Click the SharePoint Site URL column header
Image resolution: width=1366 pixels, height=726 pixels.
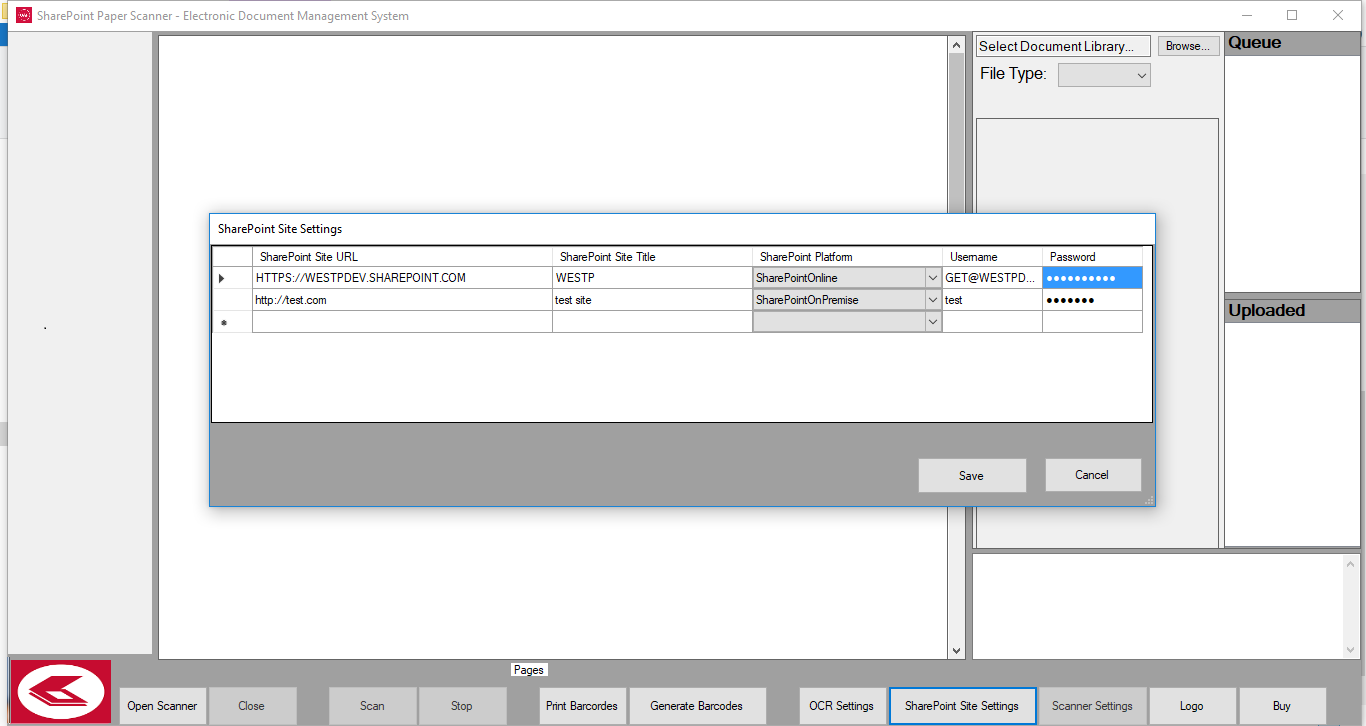point(402,257)
